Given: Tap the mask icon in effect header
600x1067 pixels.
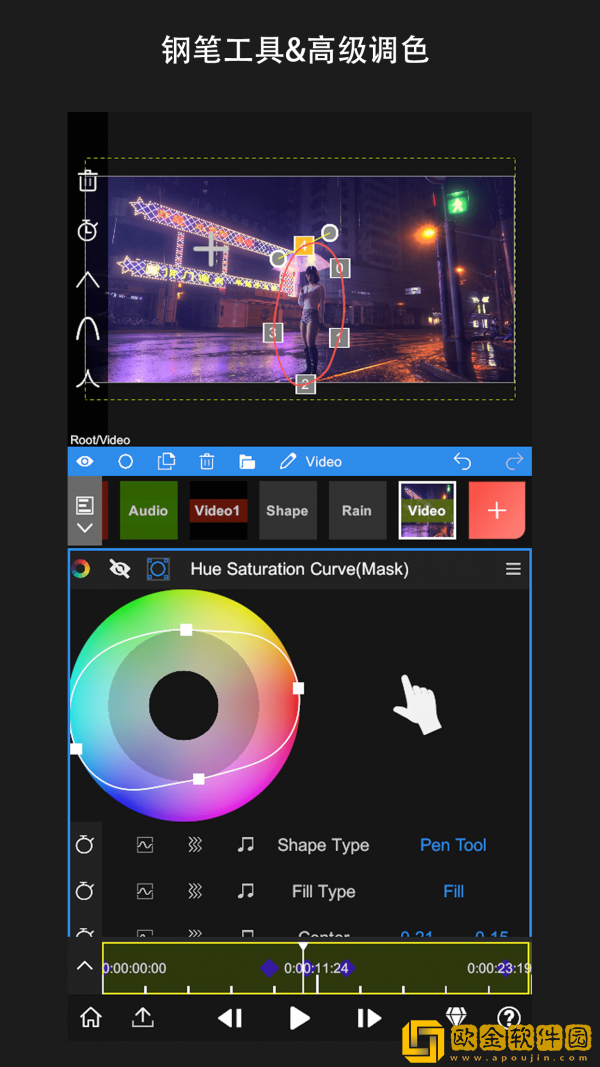Looking at the screenshot, I should (159, 569).
